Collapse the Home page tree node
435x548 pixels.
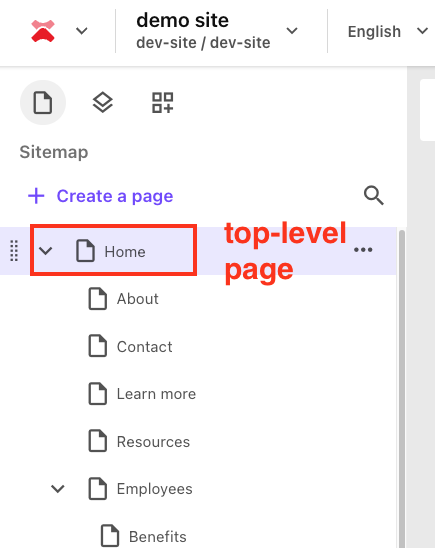[x=45, y=251]
